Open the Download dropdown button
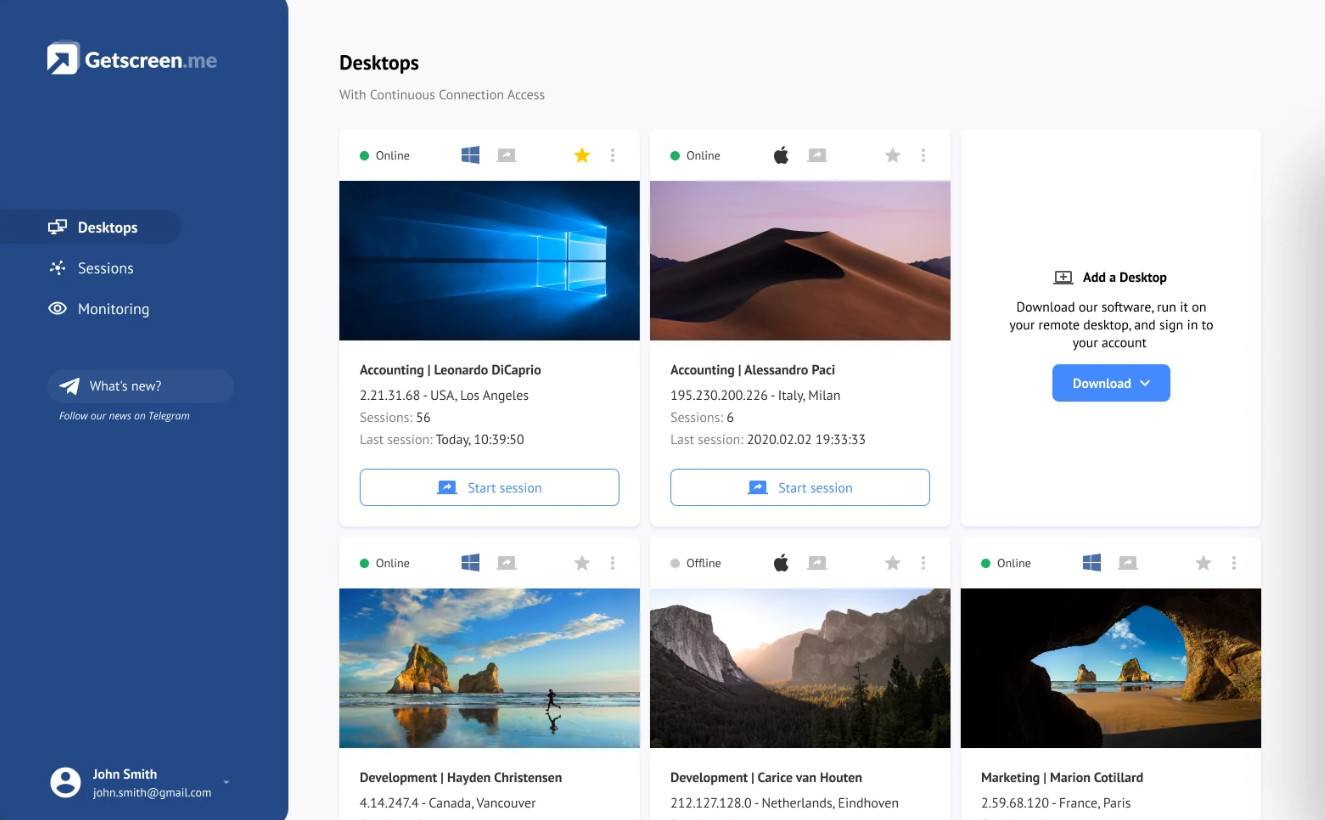 pos(1111,383)
